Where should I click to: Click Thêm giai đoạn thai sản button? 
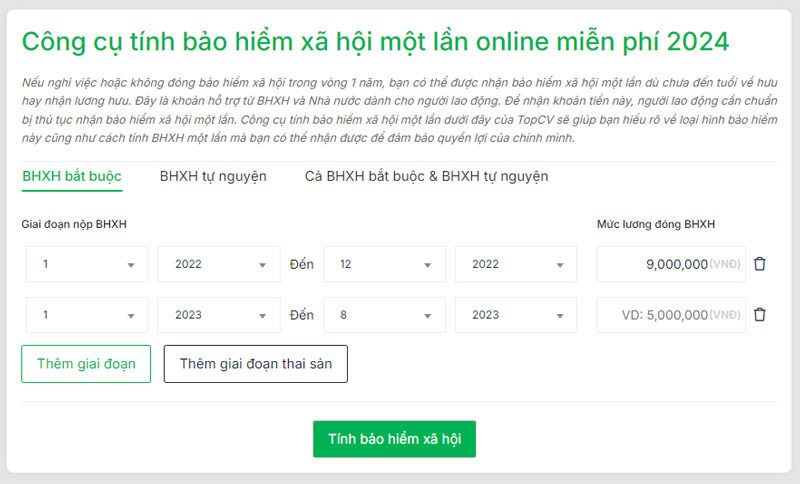click(256, 364)
